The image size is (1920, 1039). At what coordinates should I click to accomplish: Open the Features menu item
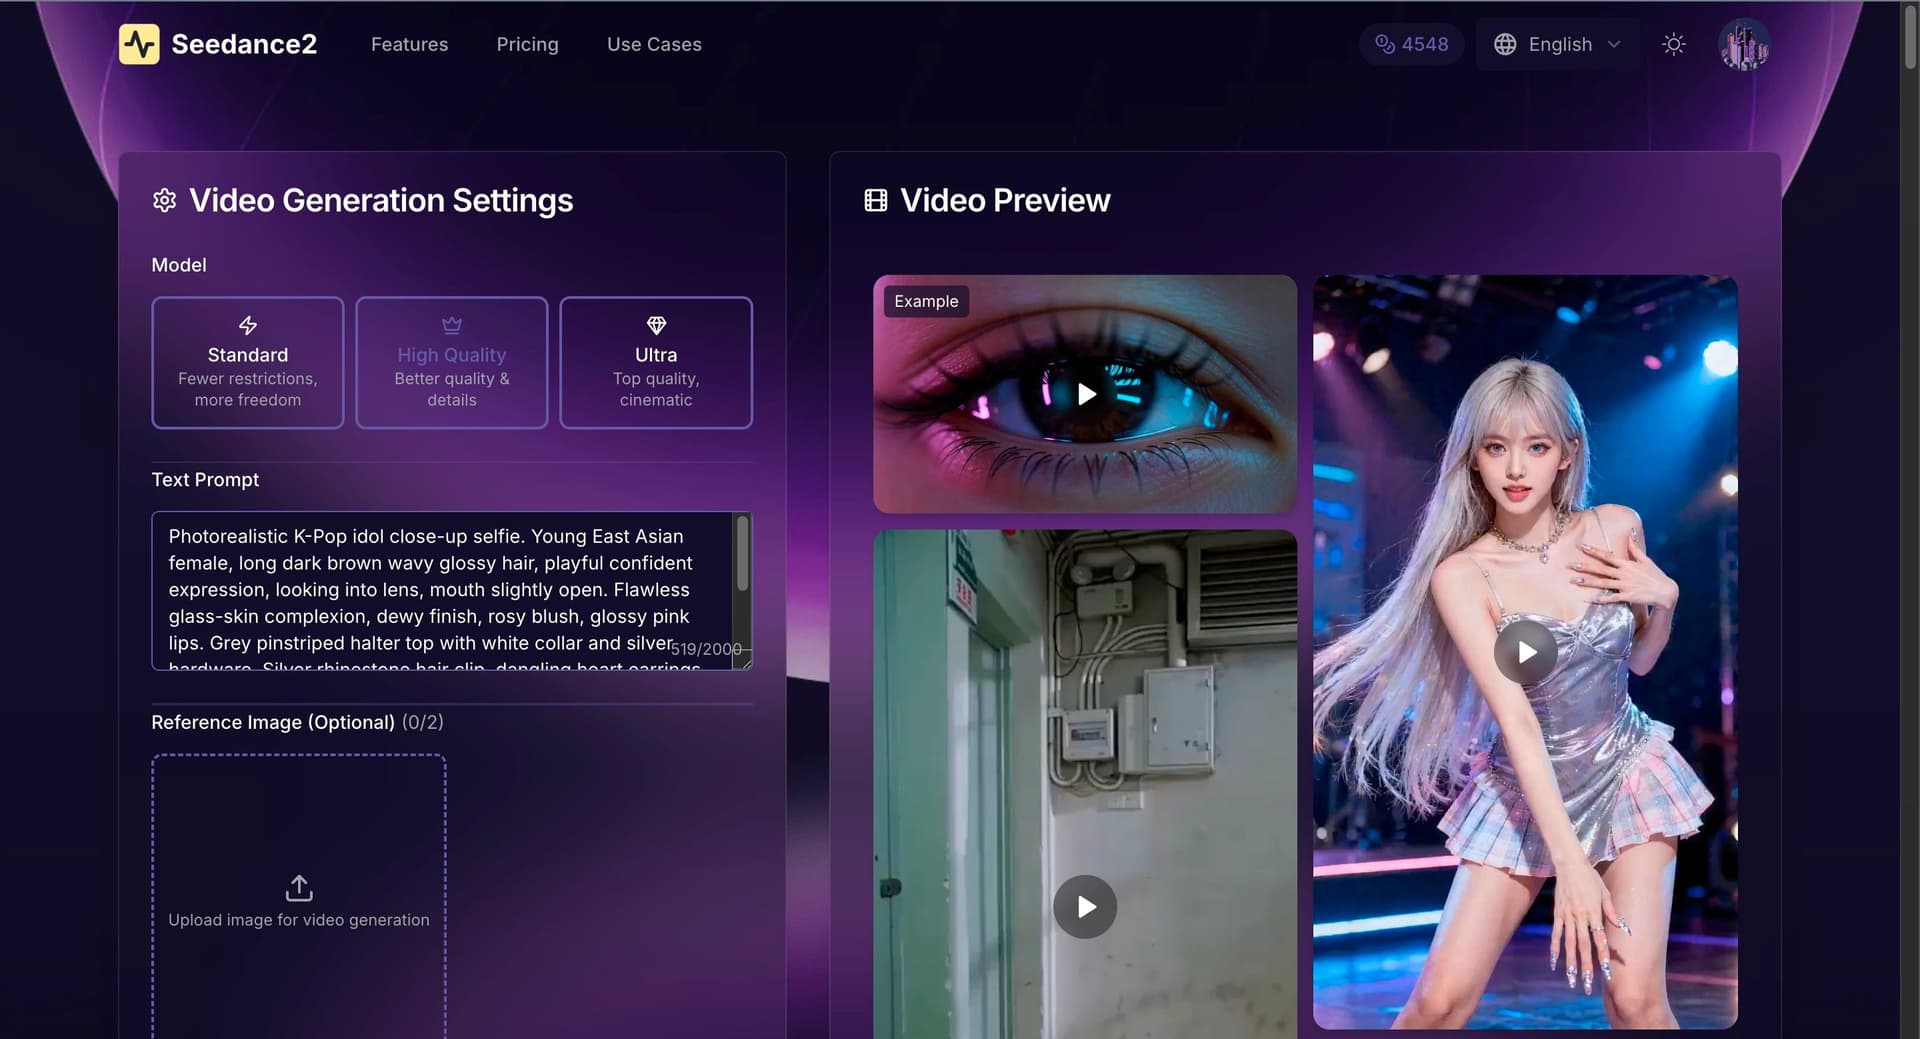point(409,44)
